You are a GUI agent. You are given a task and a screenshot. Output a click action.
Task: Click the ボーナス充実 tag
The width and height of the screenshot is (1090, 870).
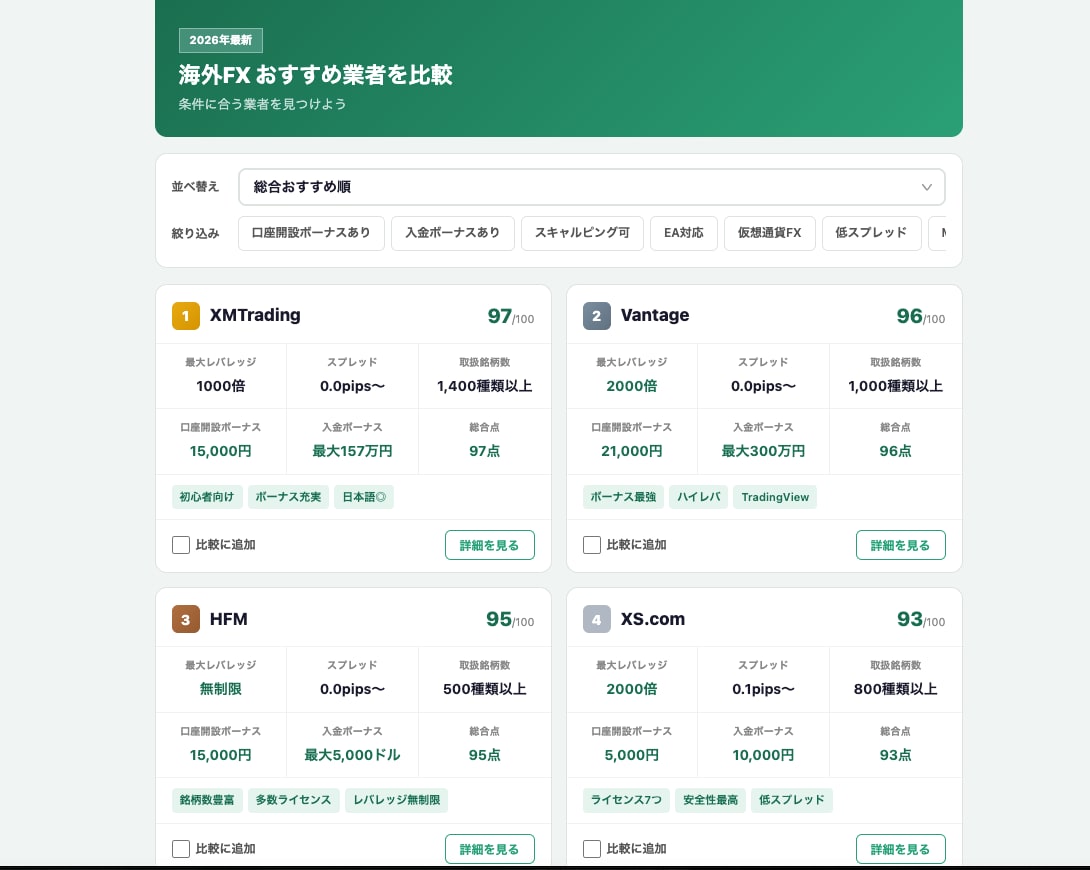[x=288, y=497]
